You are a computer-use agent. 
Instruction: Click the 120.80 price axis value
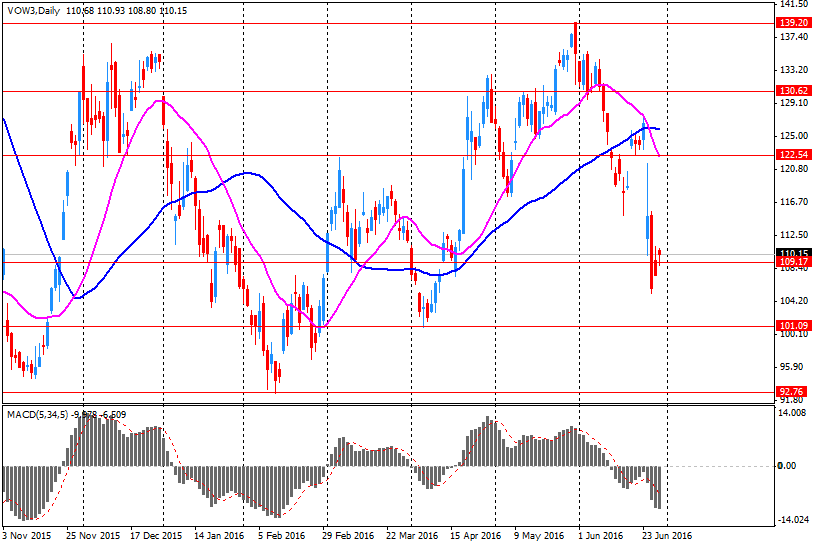(794, 169)
